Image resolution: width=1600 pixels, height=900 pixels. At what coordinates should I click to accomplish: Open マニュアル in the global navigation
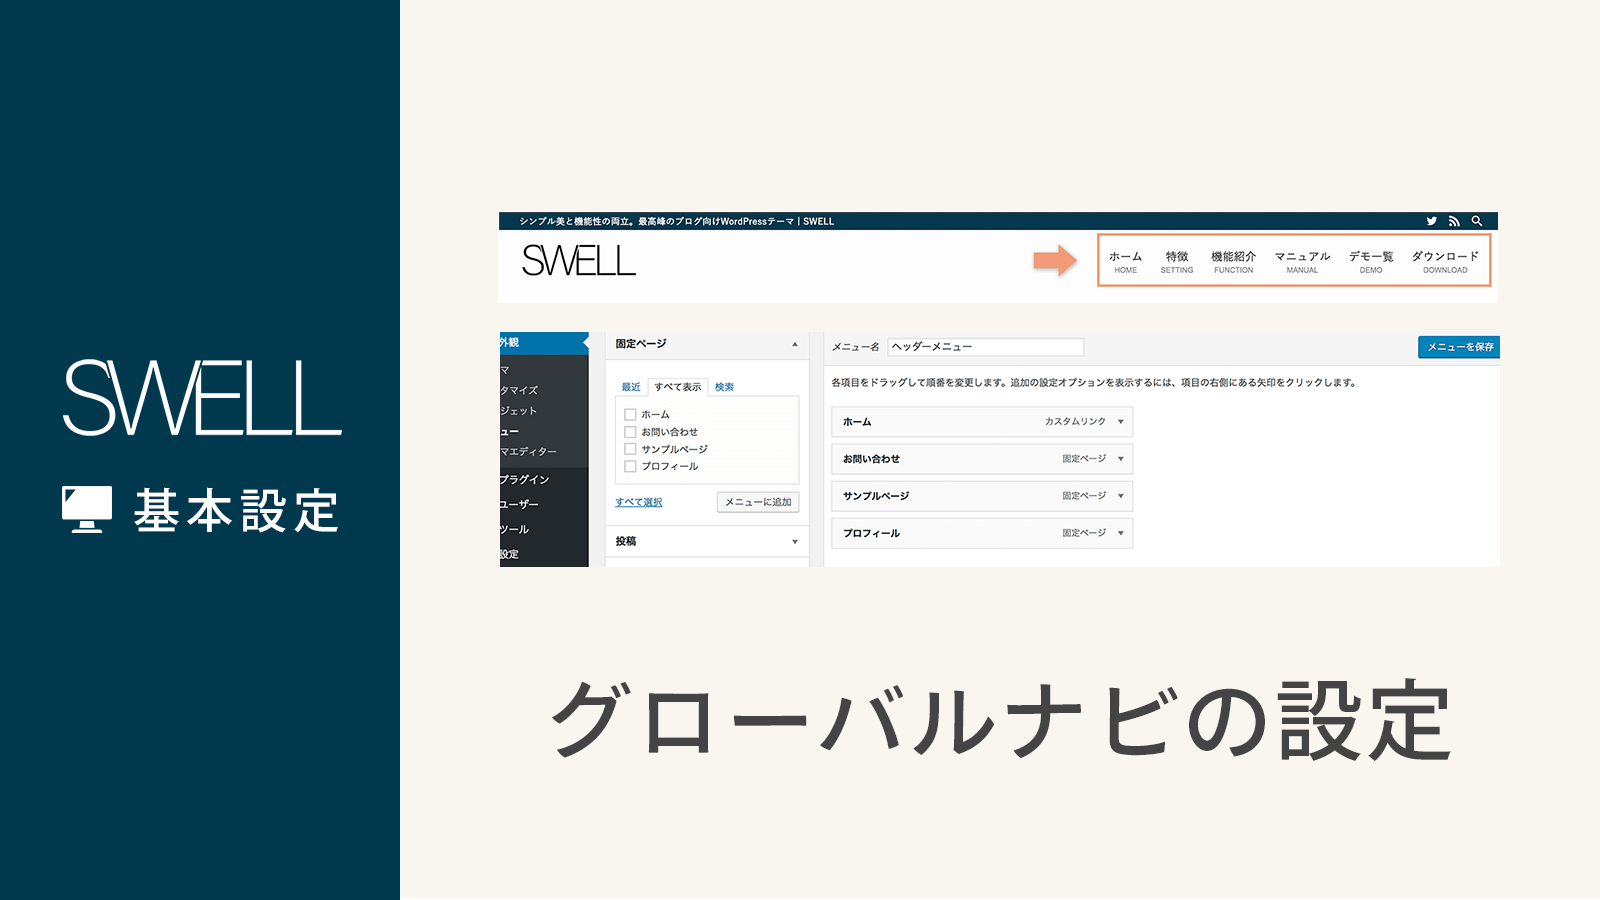point(1302,261)
